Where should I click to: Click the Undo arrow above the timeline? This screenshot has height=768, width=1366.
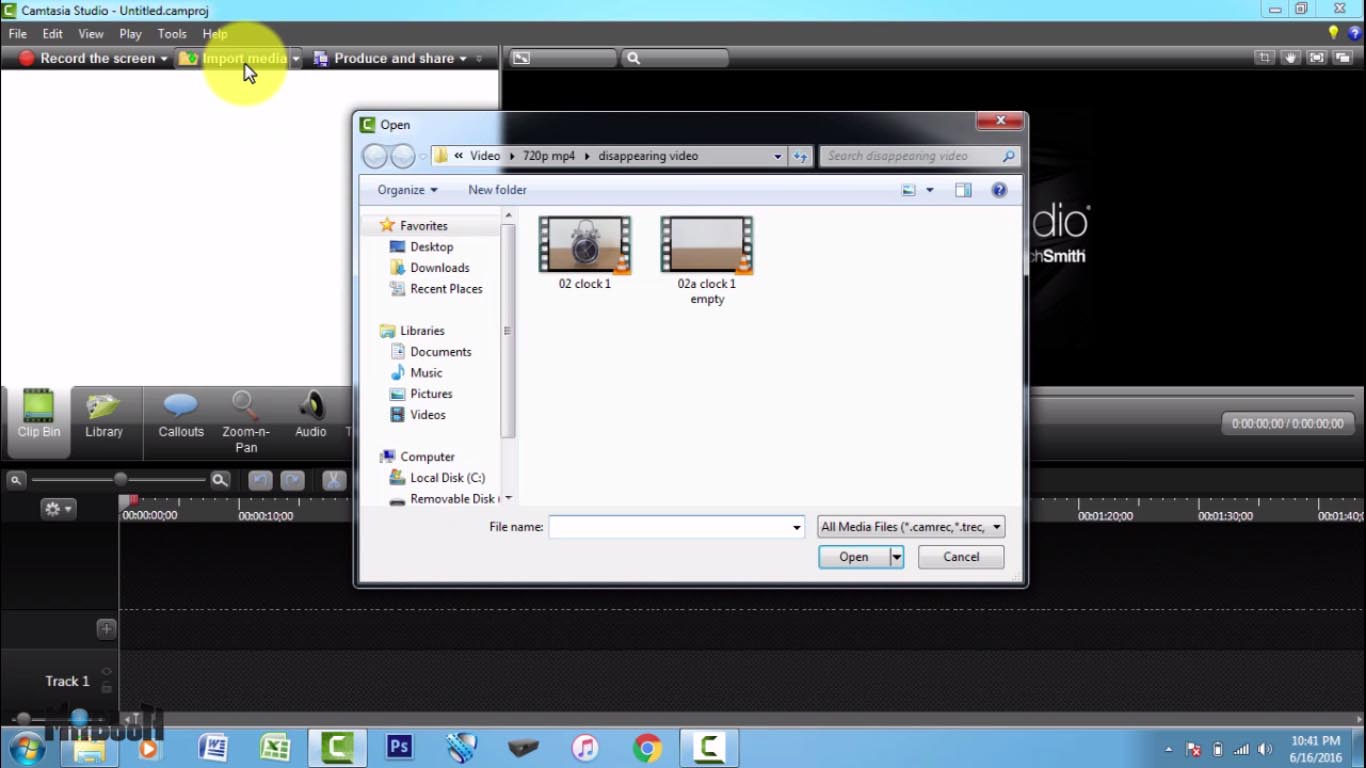point(261,481)
